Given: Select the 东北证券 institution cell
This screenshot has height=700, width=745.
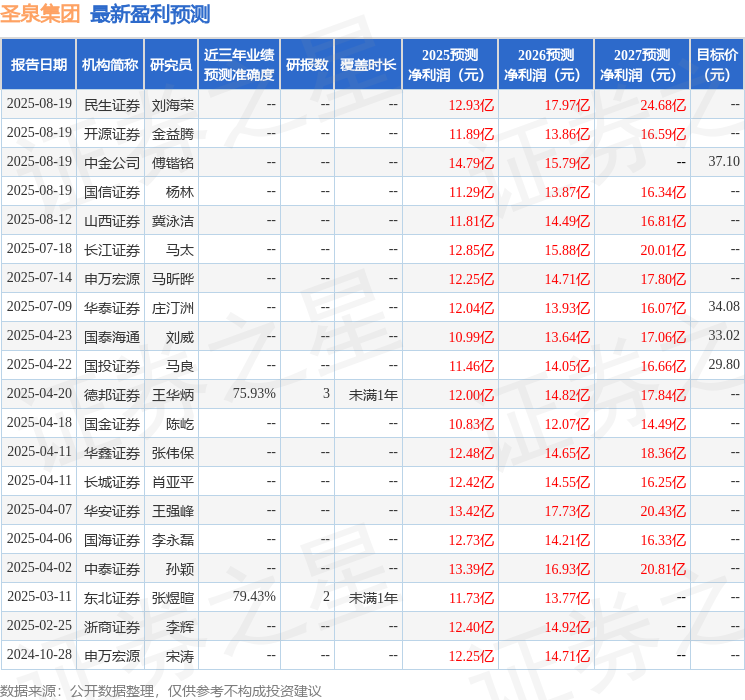Looking at the screenshot, I should 112,598.
